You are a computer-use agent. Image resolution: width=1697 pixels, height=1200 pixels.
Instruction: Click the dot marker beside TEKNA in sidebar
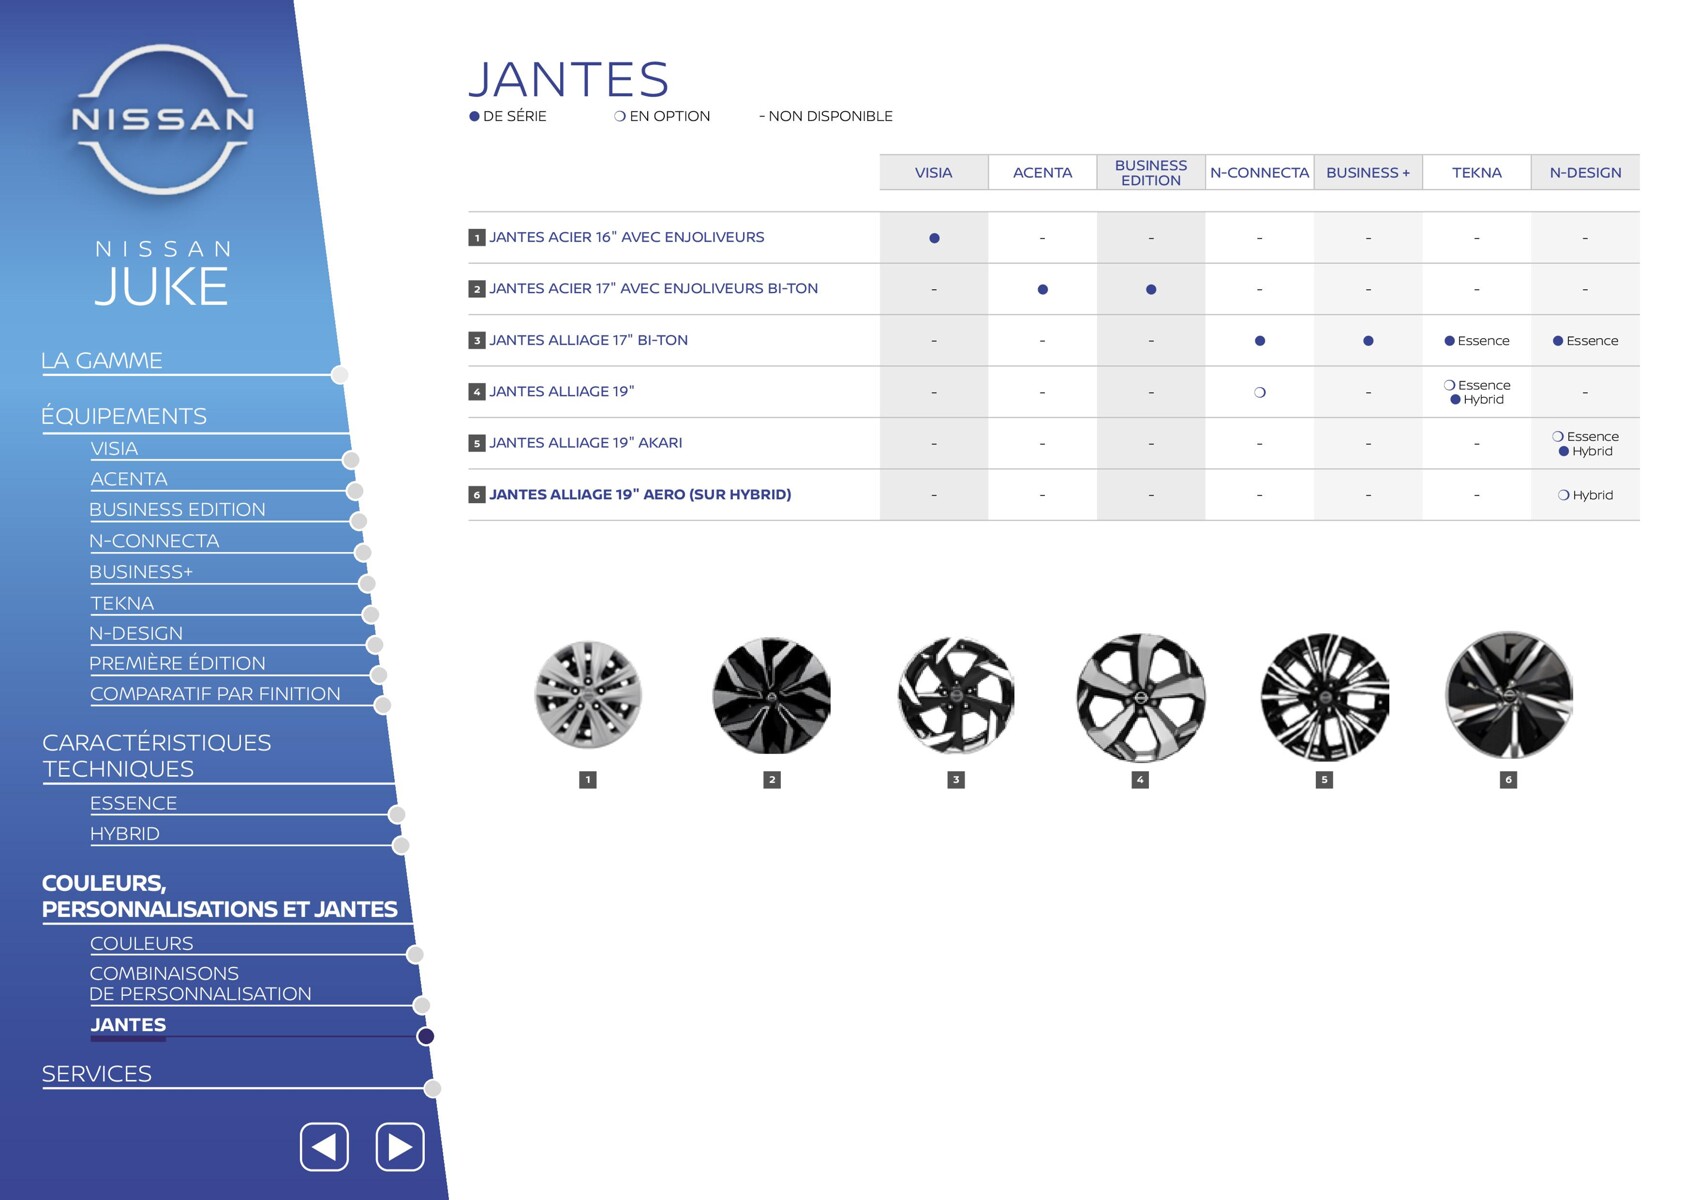371,614
